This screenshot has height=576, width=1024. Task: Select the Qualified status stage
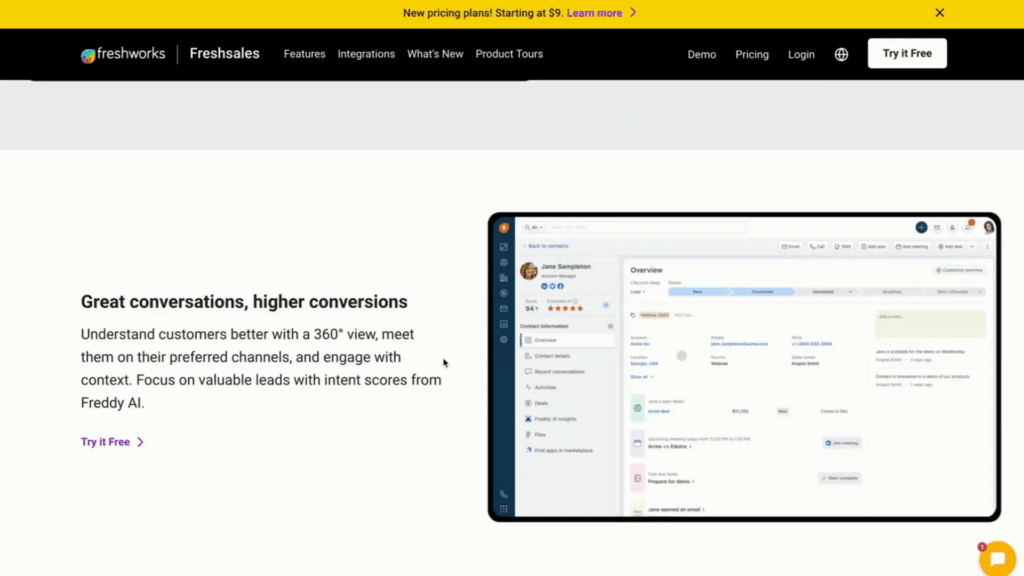click(x=891, y=292)
